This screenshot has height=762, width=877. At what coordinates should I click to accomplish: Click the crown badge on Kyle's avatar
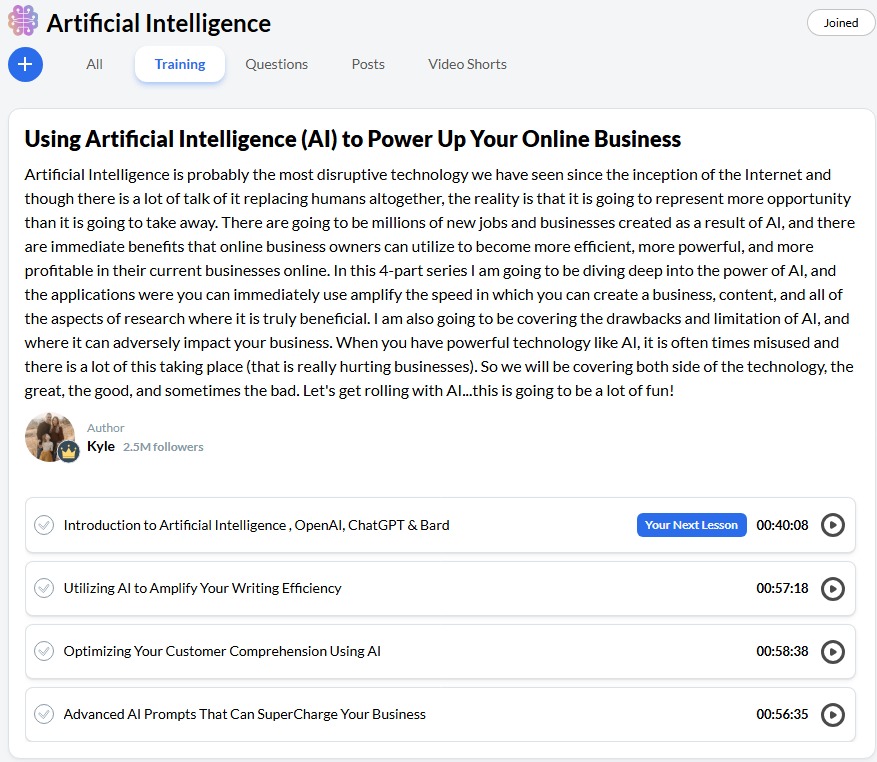pos(68,452)
